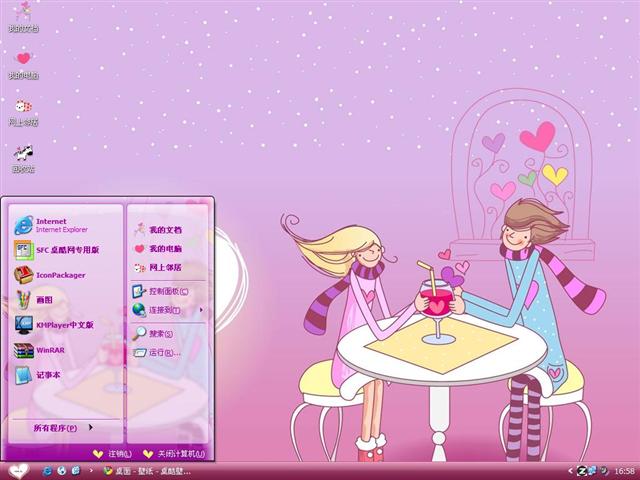Open the 我的文档 desktop icon

23,17
